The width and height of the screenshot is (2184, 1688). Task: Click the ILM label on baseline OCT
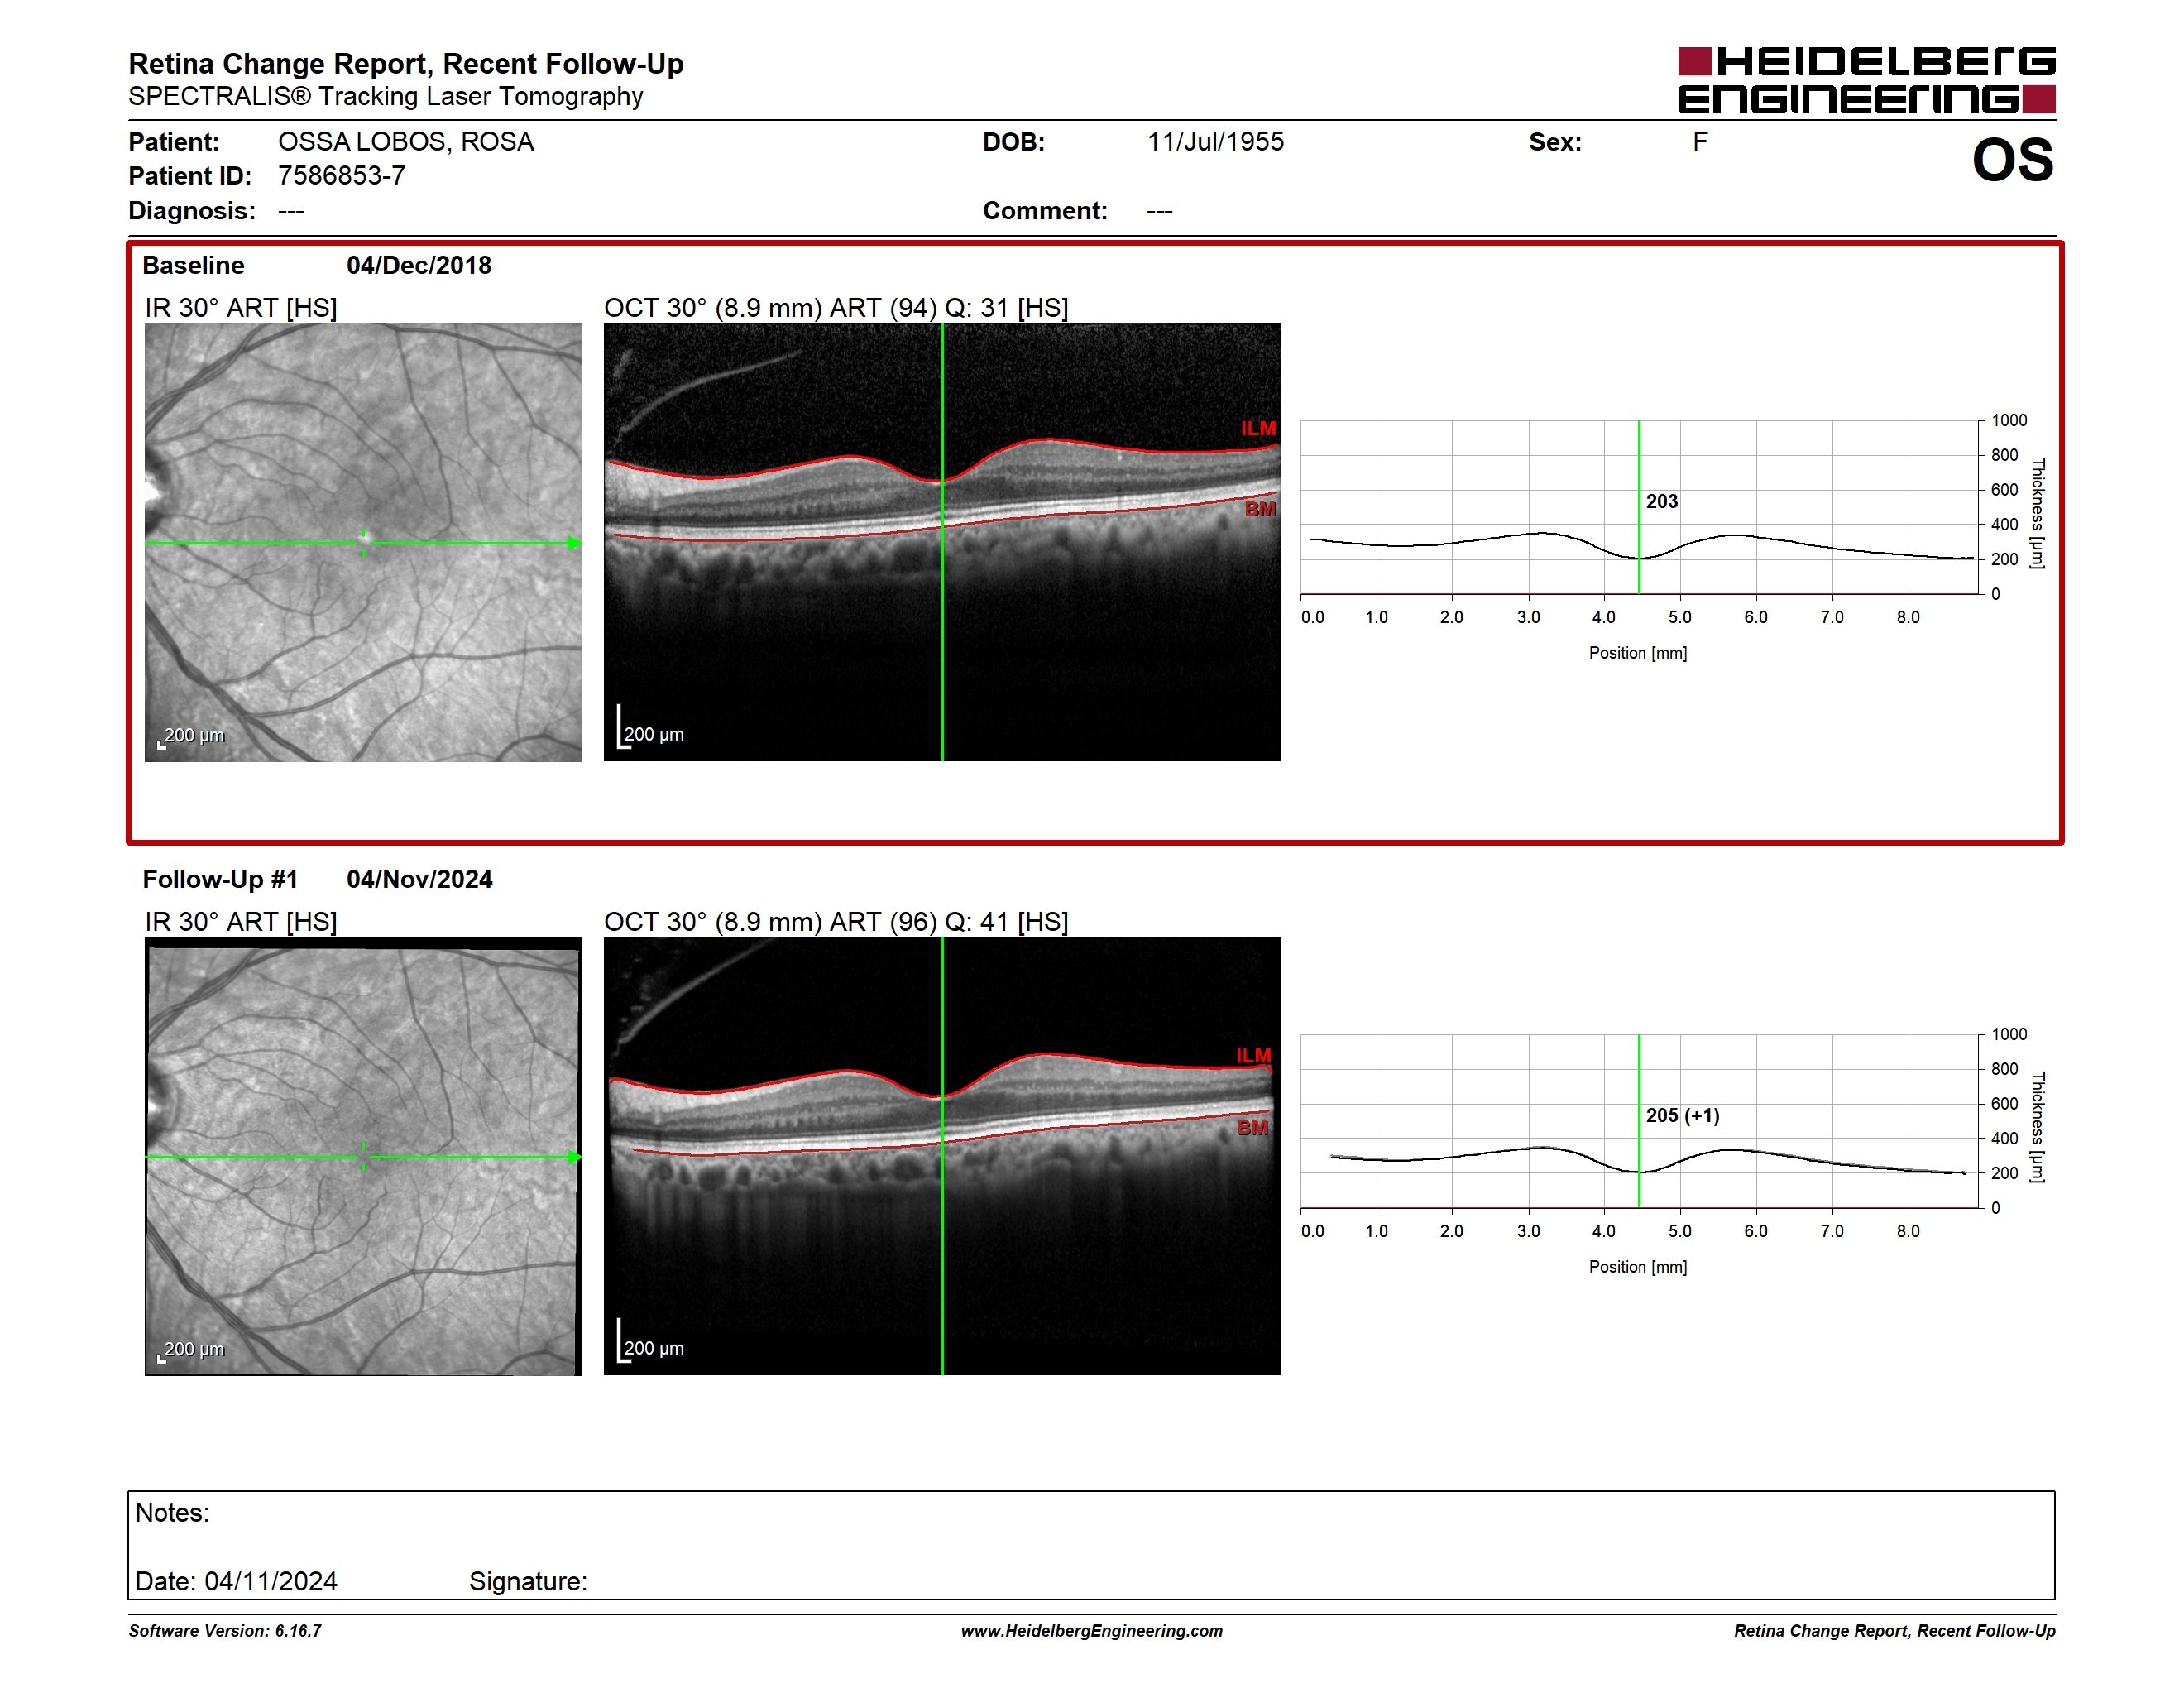[x=1258, y=428]
